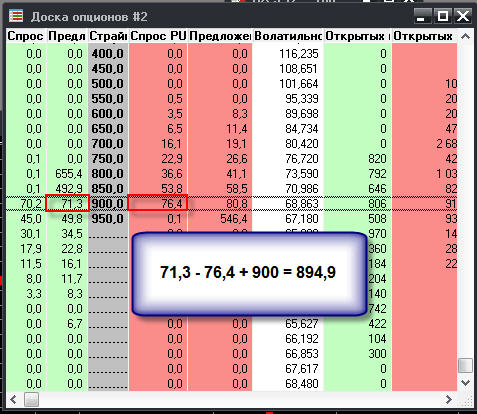Minimize the Доска опционов #2 window
477x414 pixels.
pyautogui.click(x=423, y=16)
